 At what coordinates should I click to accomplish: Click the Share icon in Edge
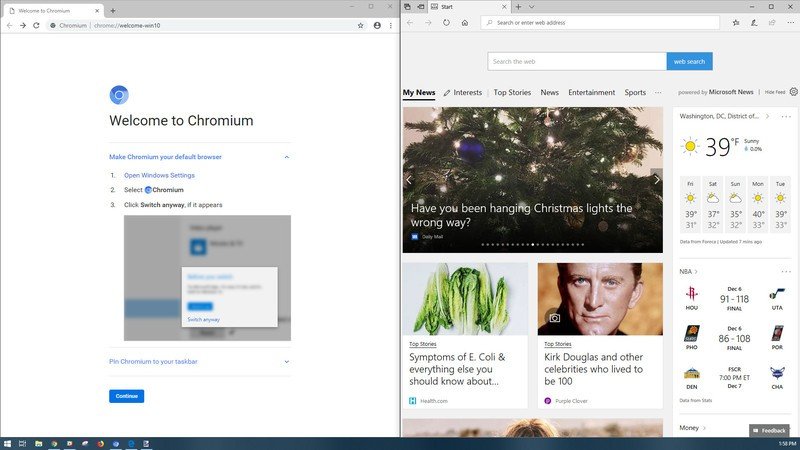tap(772, 22)
